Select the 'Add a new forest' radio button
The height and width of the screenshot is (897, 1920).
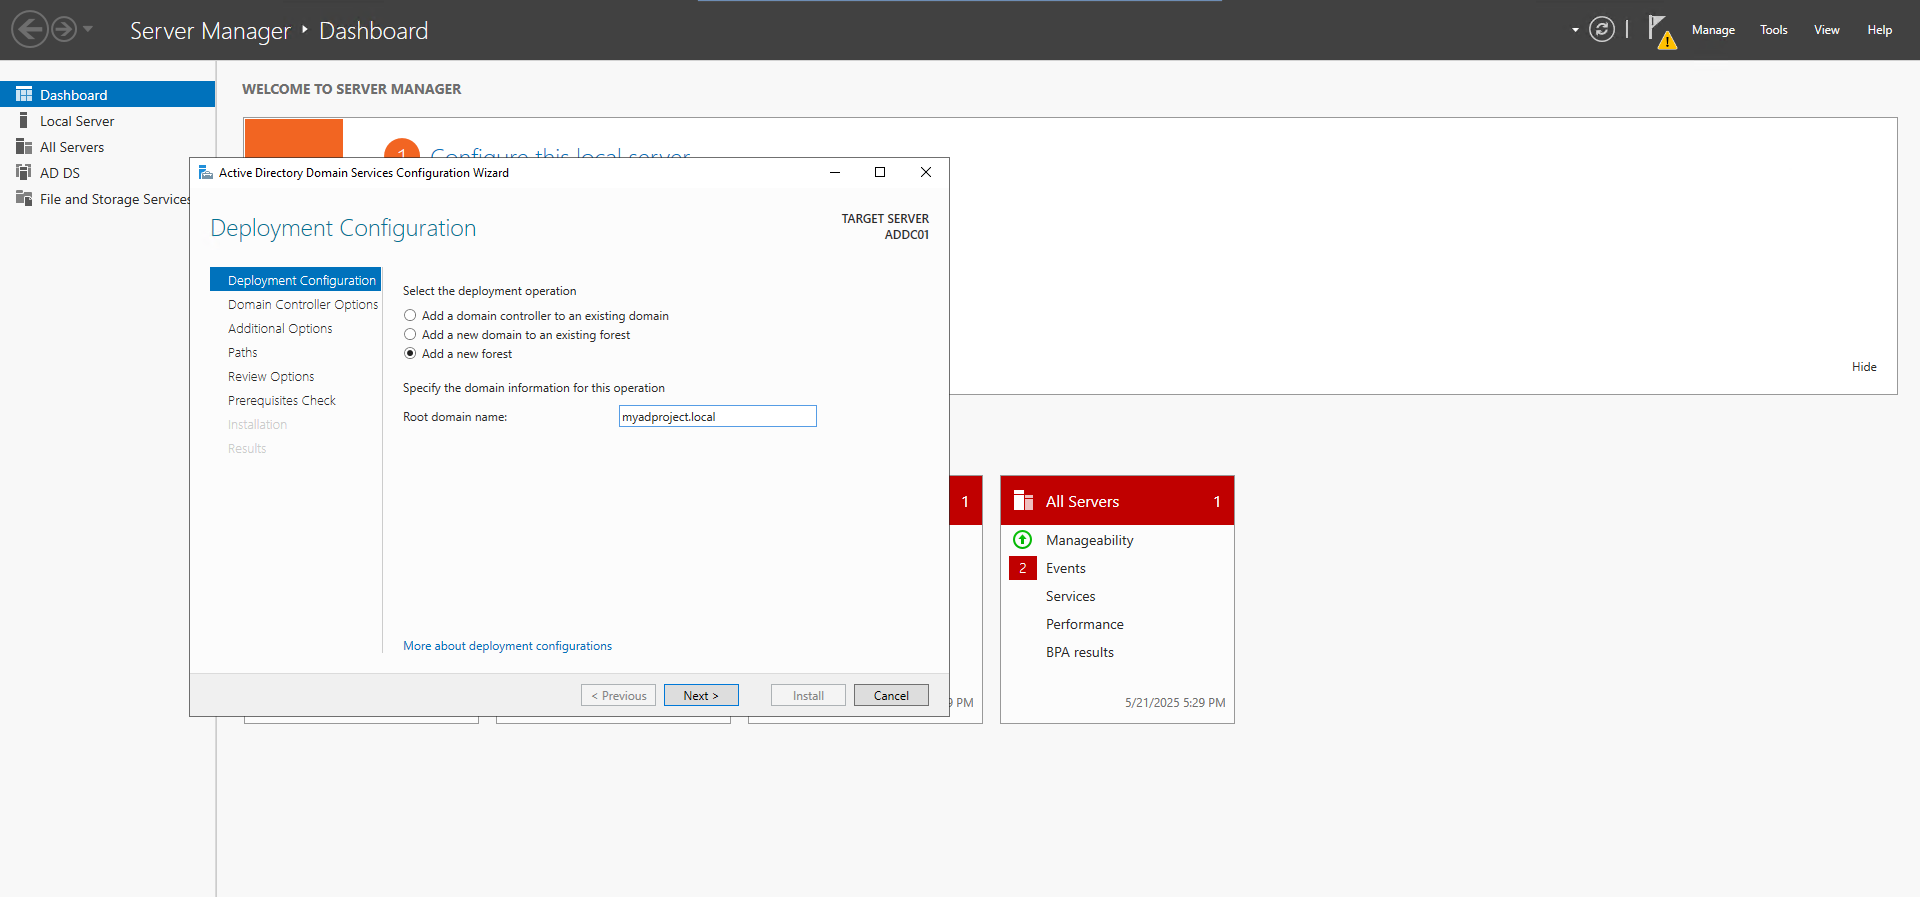click(410, 354)
